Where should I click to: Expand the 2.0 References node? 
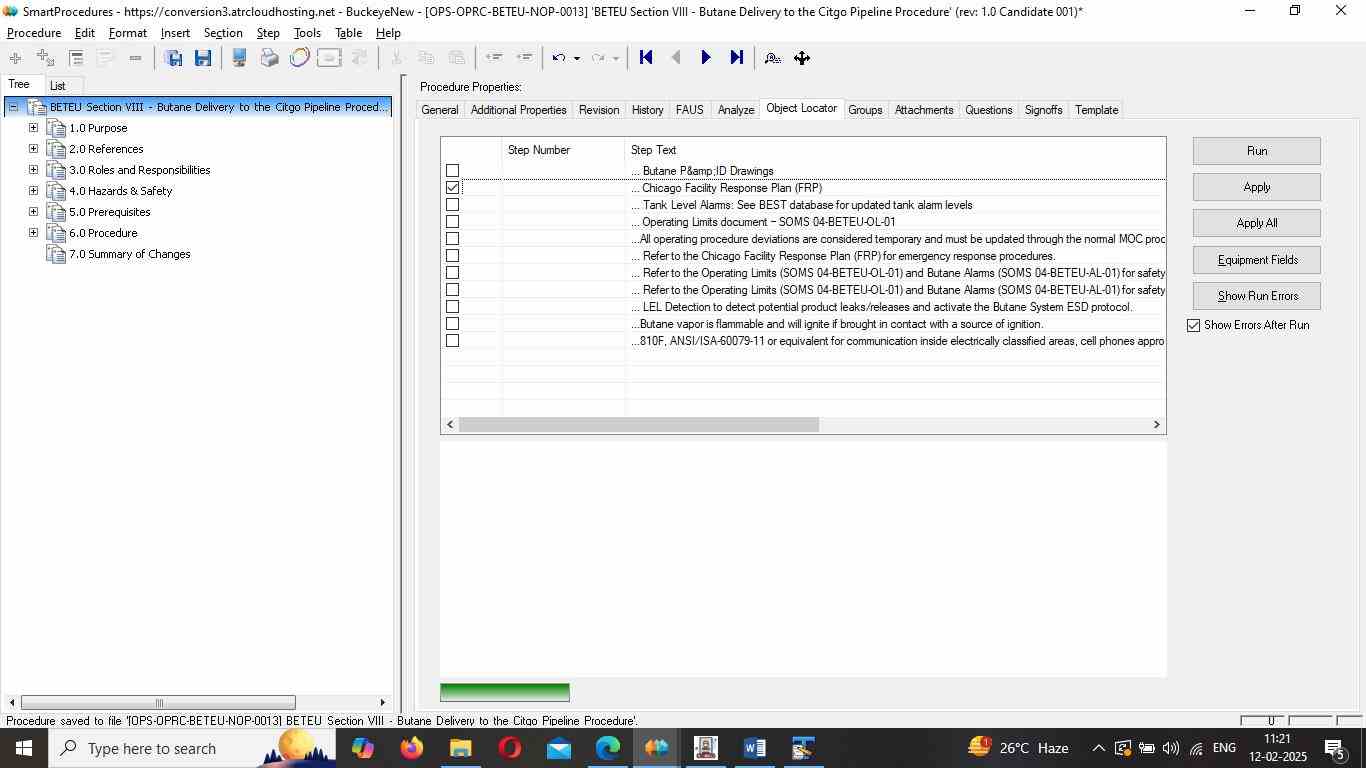pos(33,149)
